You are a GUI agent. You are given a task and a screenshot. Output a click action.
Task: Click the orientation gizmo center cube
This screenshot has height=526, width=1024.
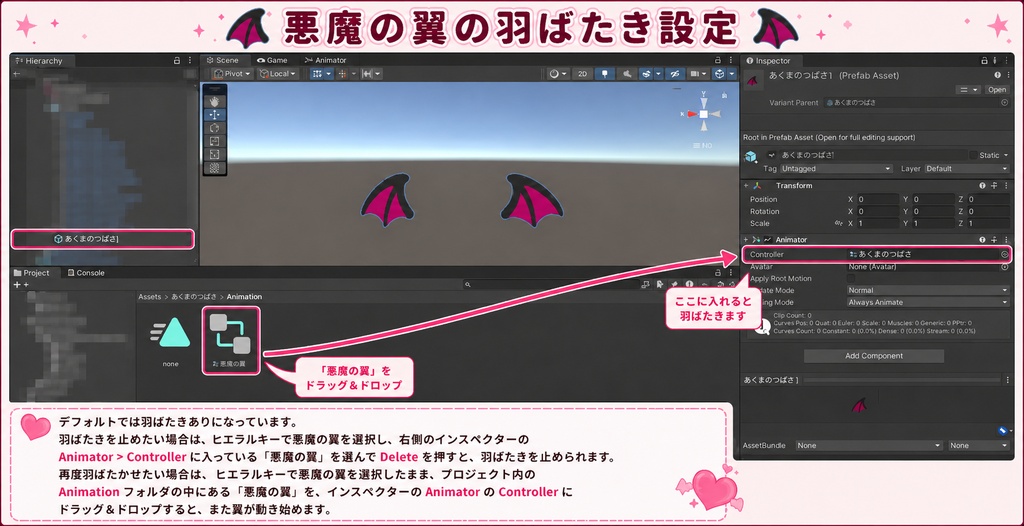tap(703, 114)
